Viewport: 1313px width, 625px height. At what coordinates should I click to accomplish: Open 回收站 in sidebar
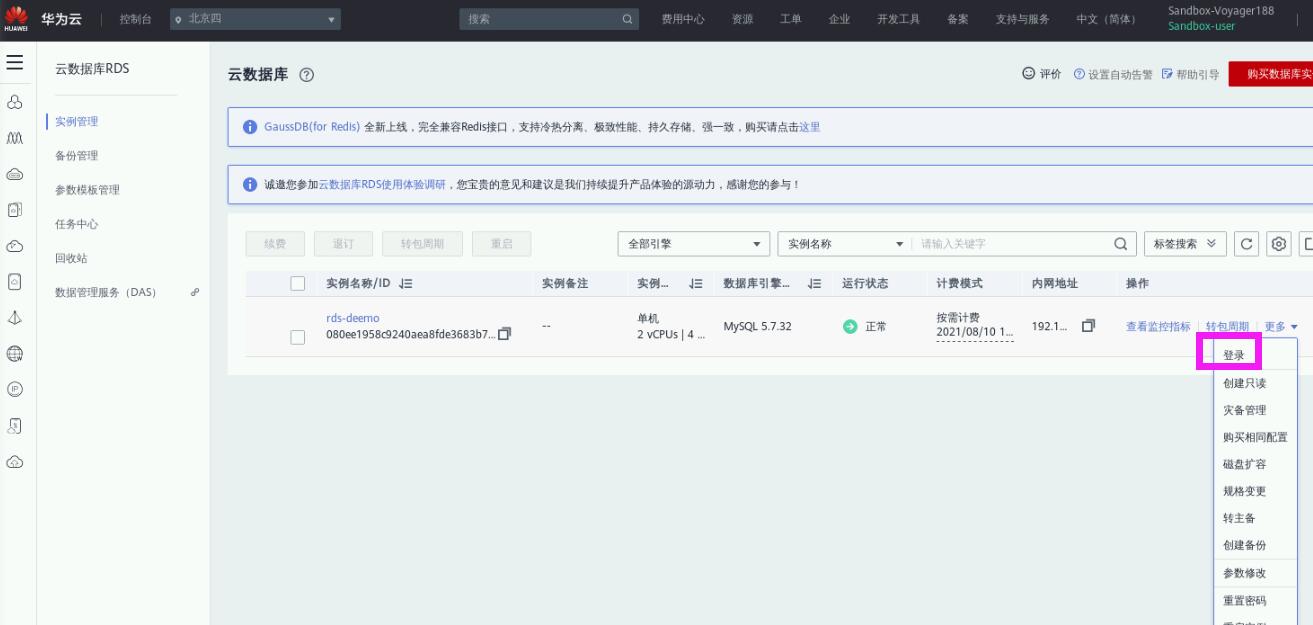pyautogui.click(x=71, y=258)
